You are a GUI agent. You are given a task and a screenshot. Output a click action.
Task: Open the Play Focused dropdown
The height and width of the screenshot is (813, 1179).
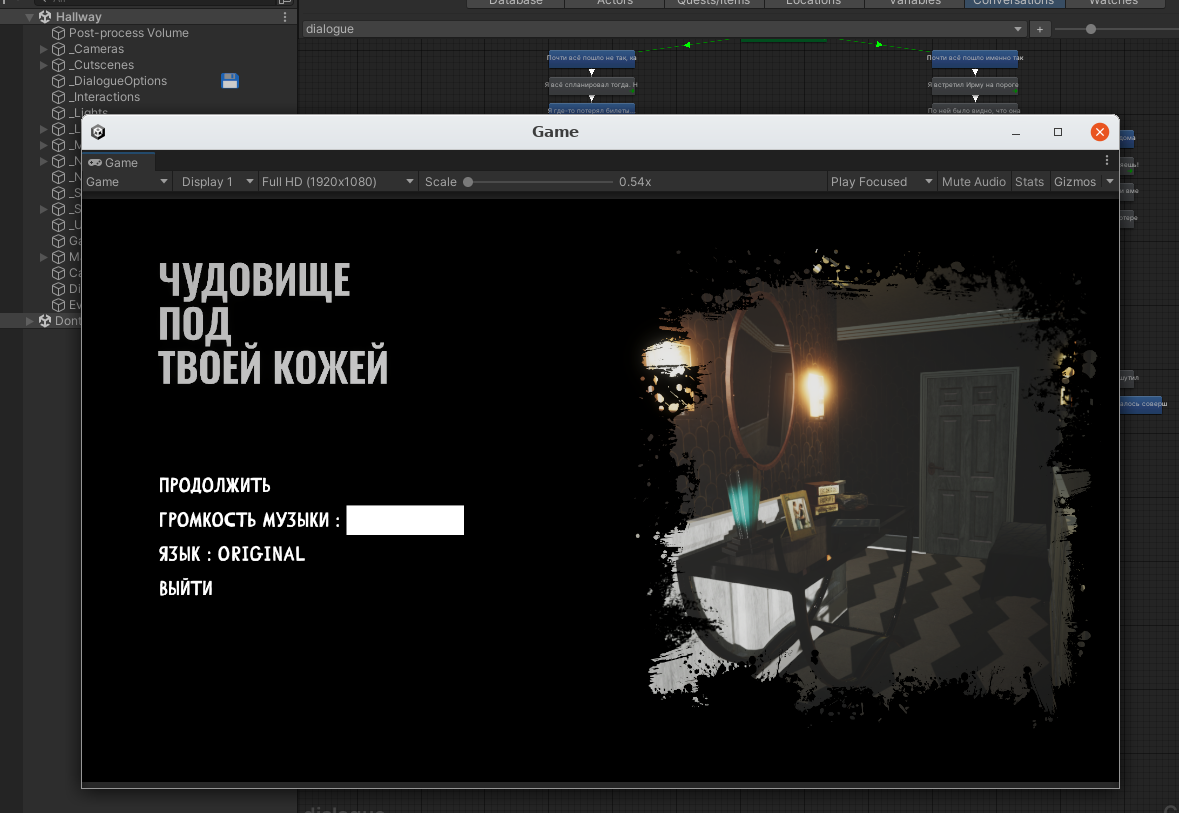(881, 182)
